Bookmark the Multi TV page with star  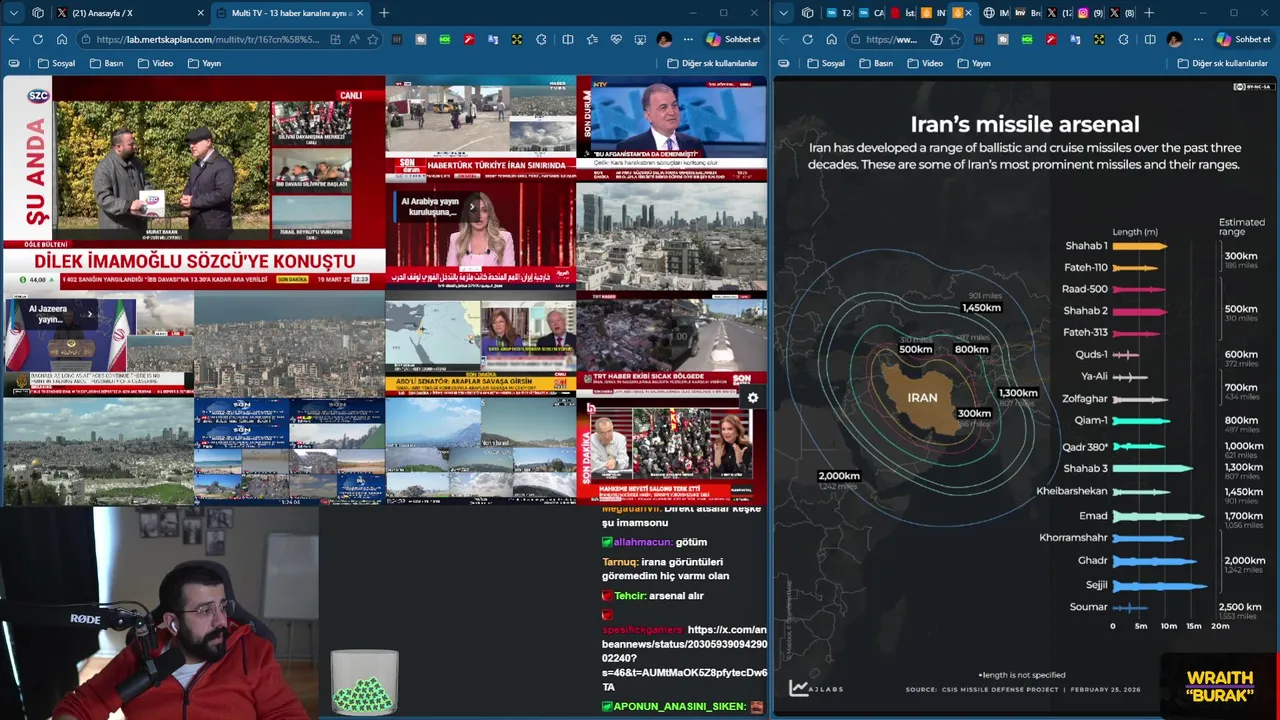tap(373, 39)
